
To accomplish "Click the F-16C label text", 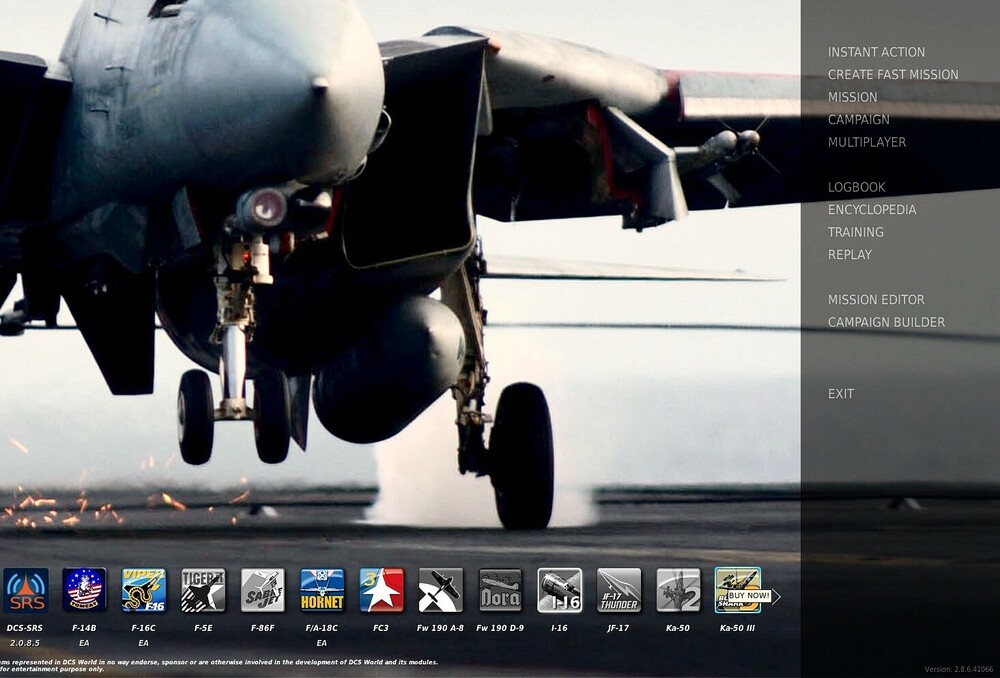I will point(143,628).
